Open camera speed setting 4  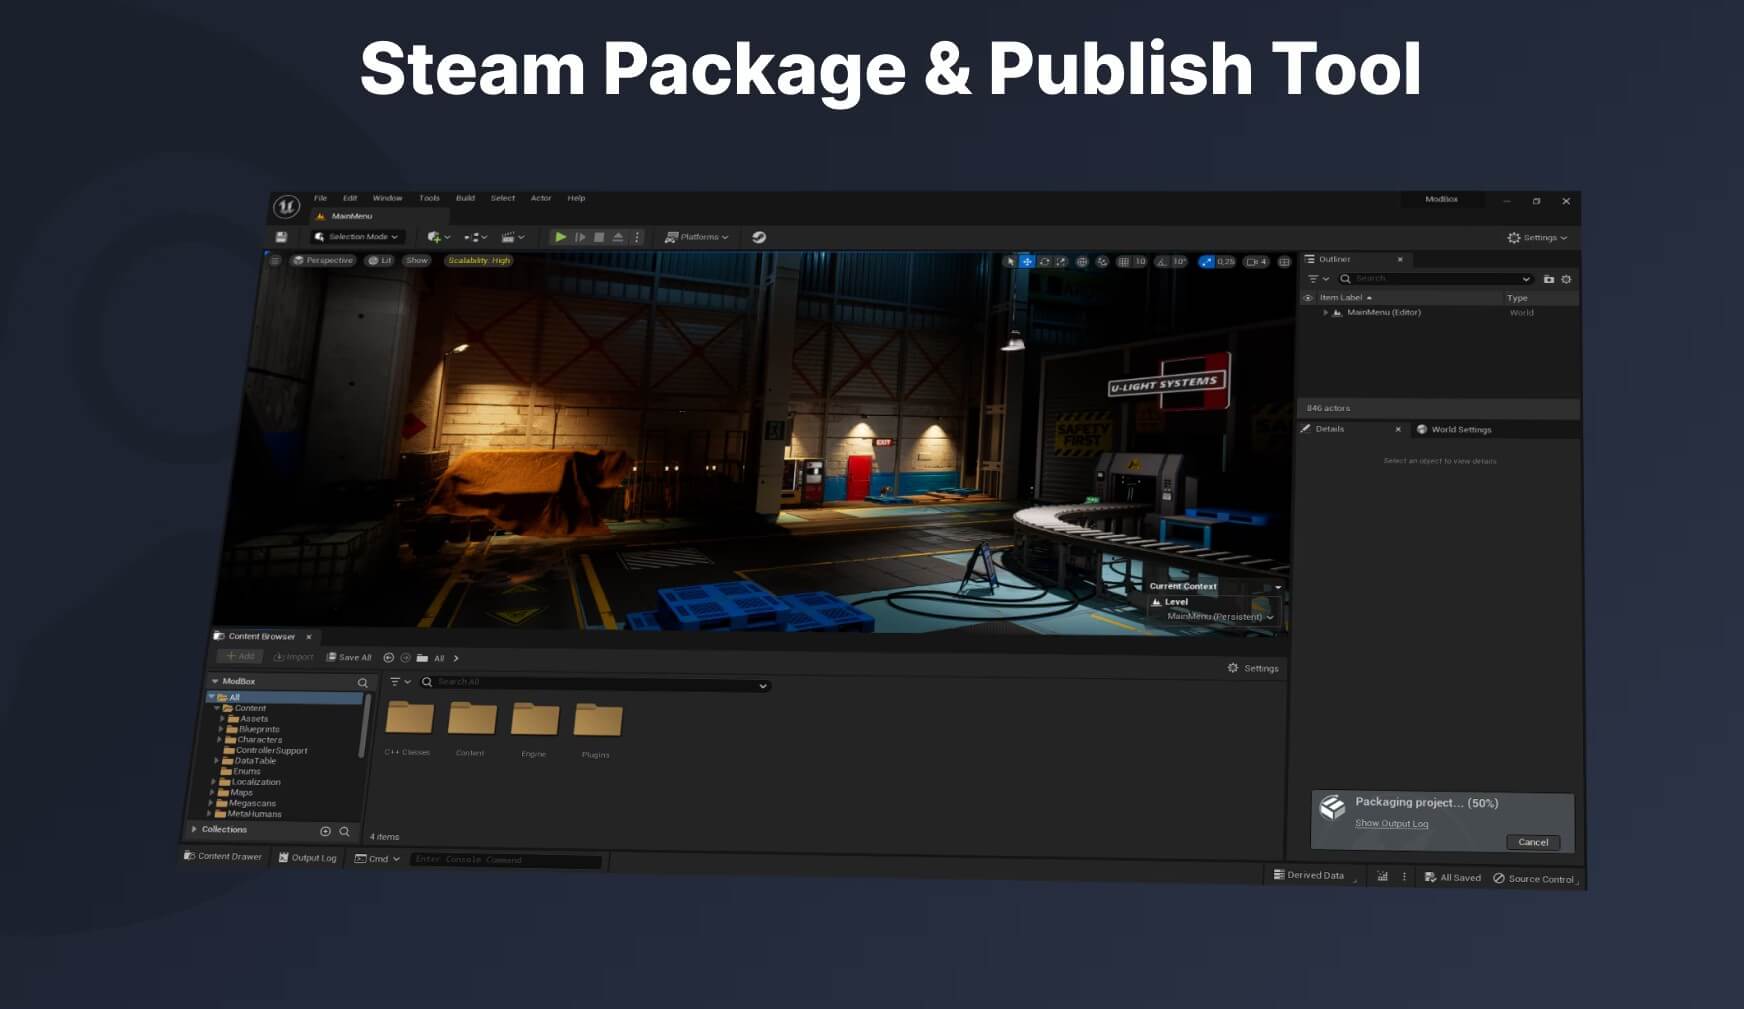tap(1257, 262)
